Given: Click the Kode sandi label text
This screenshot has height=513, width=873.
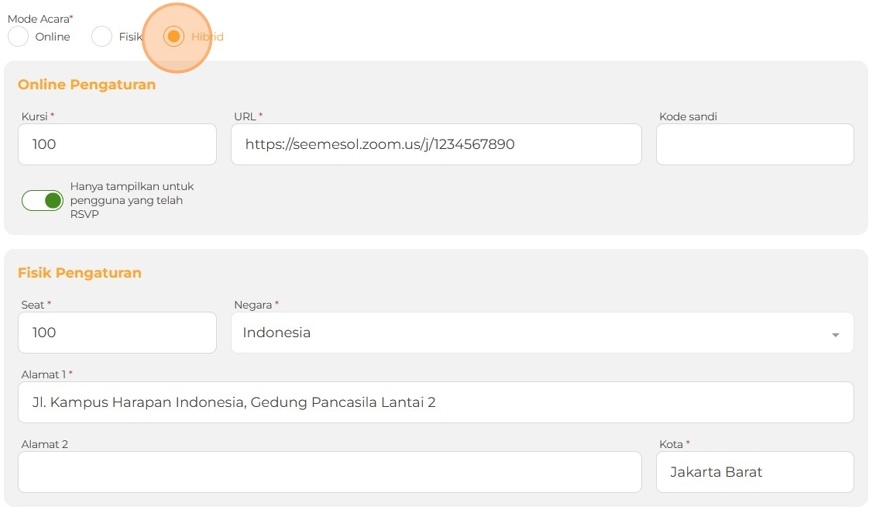Looking at the screenshot, I should pyautogui.click(x=688, y=117).
